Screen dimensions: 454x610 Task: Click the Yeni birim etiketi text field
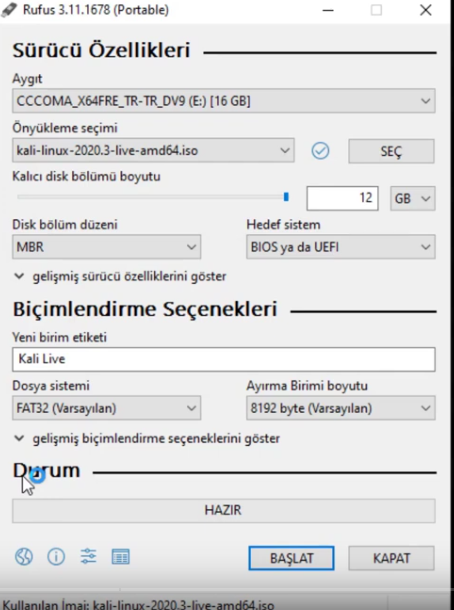224,359
